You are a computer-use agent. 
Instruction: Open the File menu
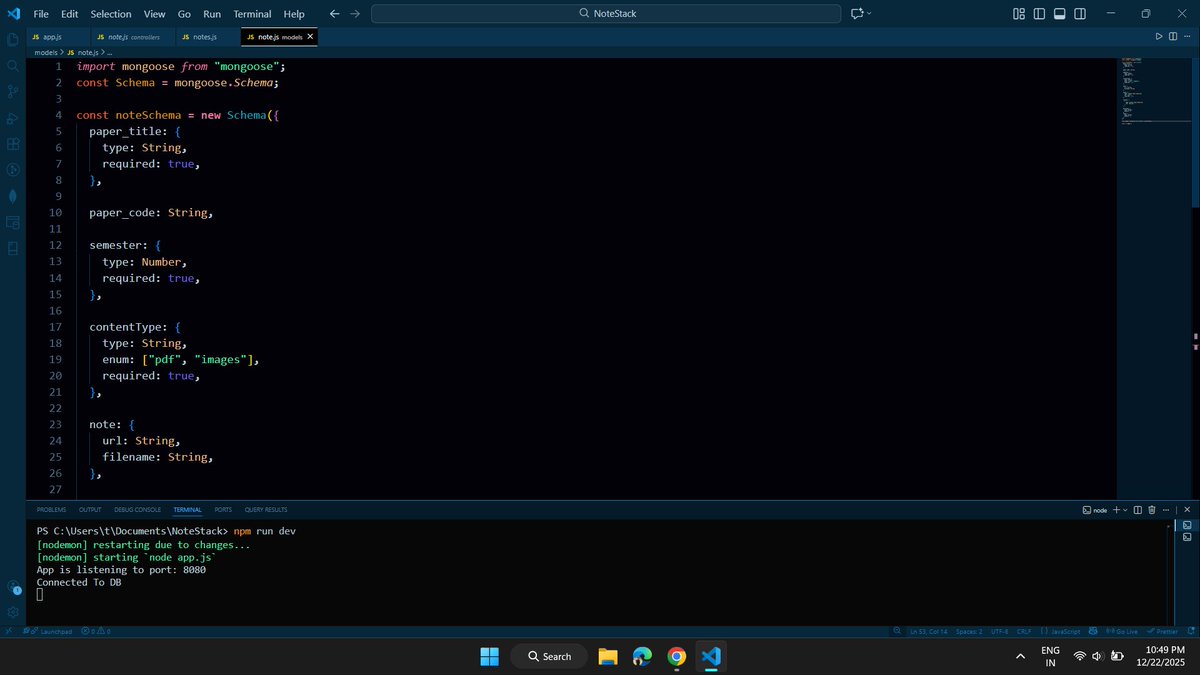[41, 14]
